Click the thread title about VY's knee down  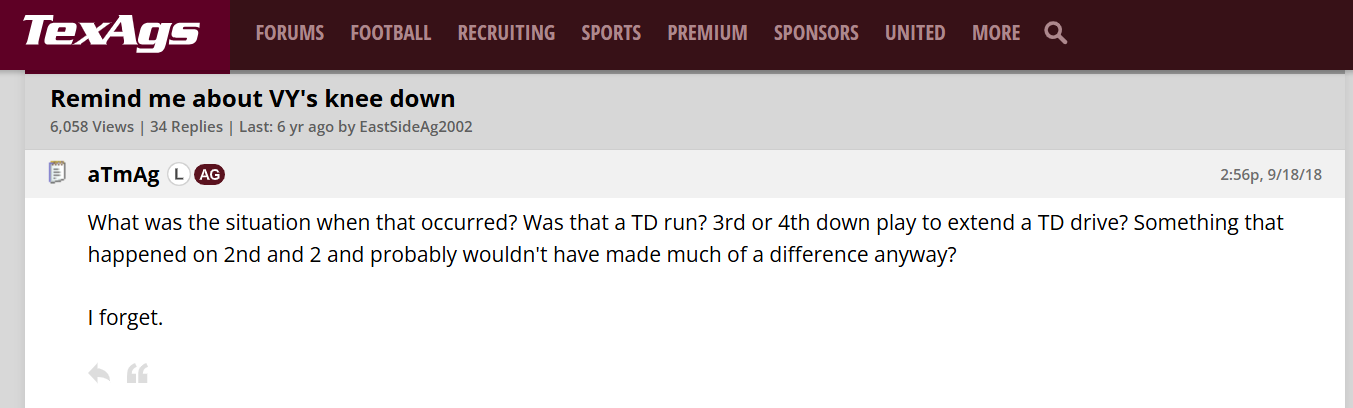coord(253,99)
